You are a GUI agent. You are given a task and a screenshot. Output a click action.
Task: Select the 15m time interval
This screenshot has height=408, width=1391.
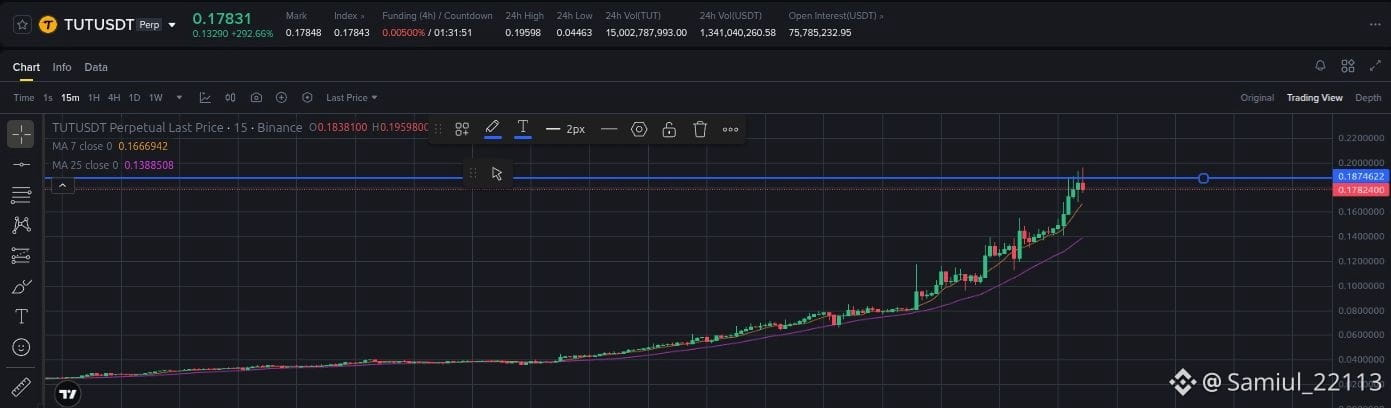pyautogui.click(x=70, y=98)
